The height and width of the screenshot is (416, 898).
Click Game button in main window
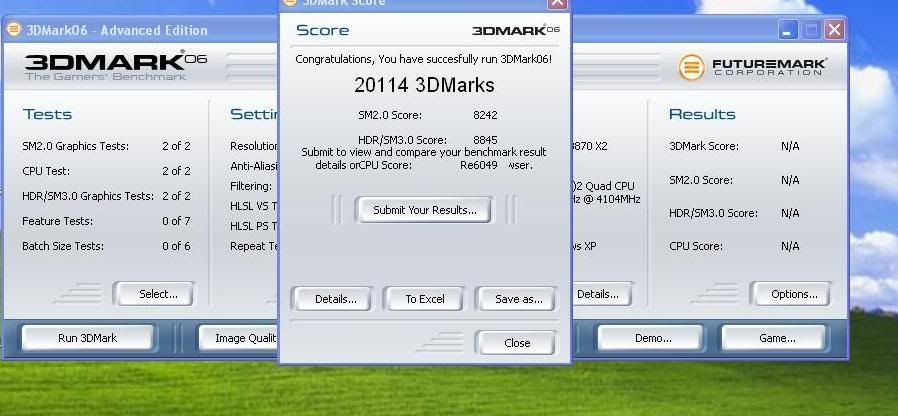(x=774, y=338)
